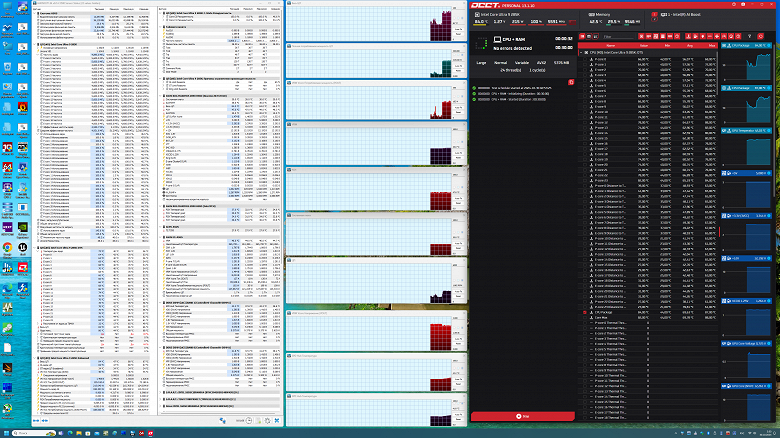780x438 pixels.
Task: Collapse the CPU [#0] Intel Core Ultra group in OCCT
Action: pyautogui.click(x=581, y=52)
